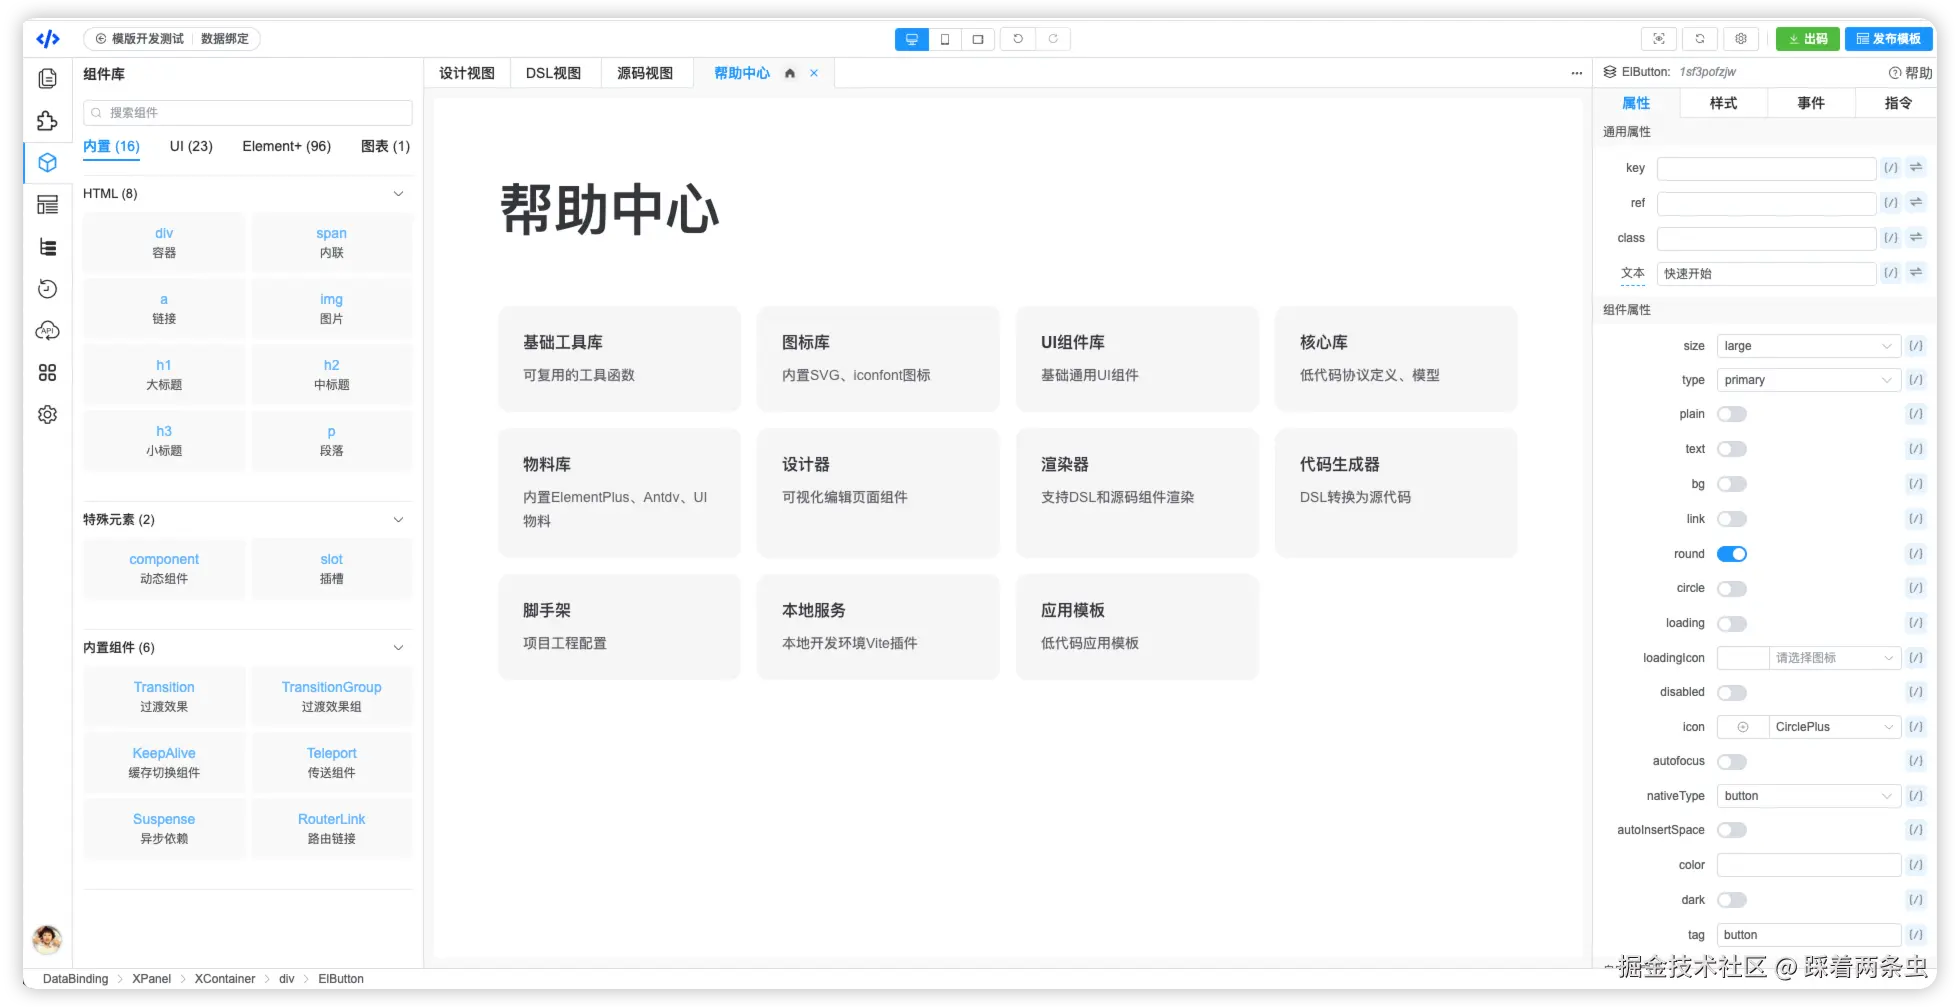Viewport: 1955px width, 1007px height.
Task: Toggle the text switch
Action: click(1732, 449)
